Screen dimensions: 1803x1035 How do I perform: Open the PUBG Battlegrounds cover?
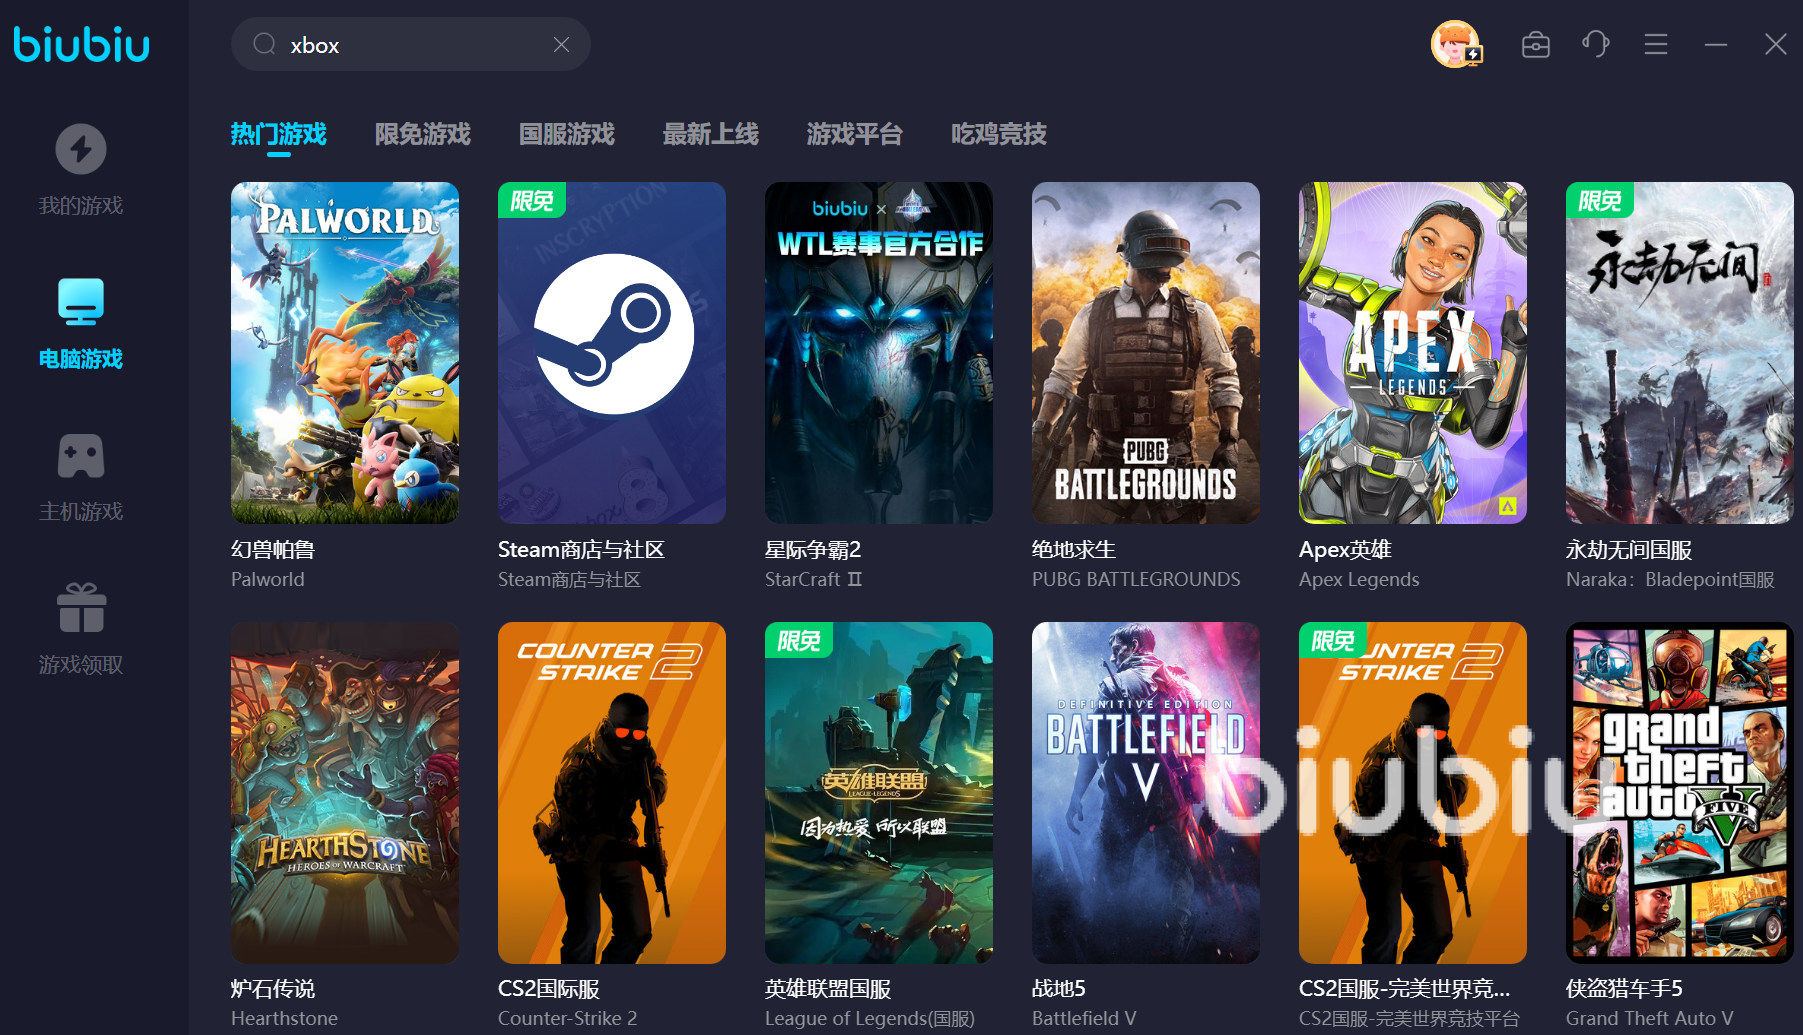[1146, 353]
